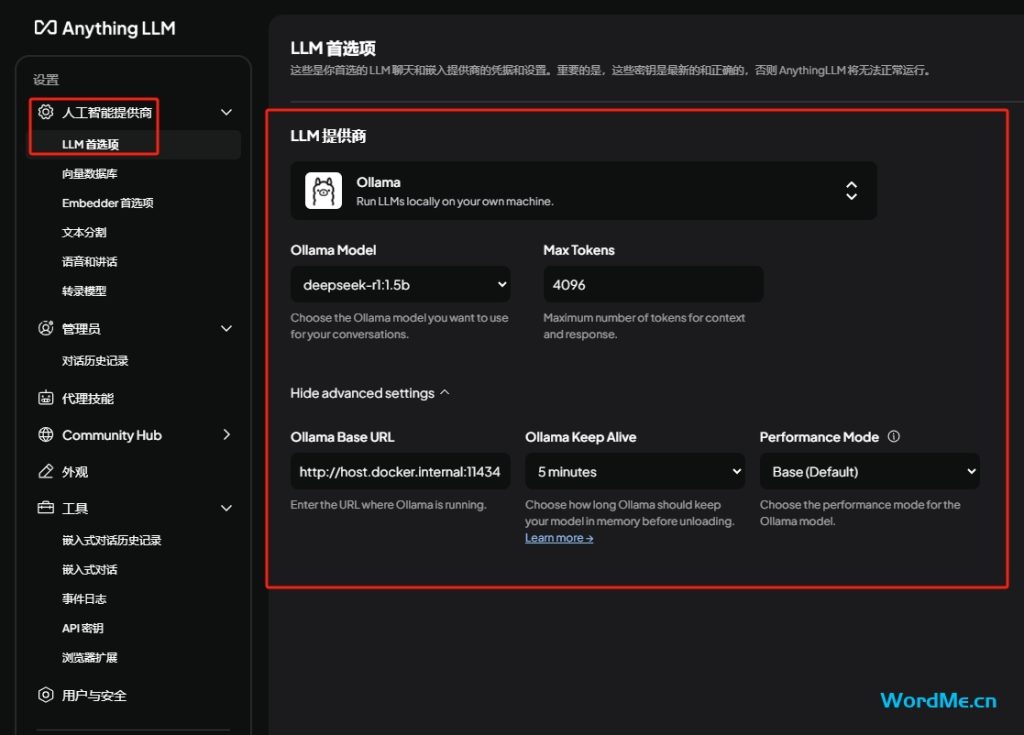Image resolution: width=1024 pixels, height=735 pixels.
Task: Open 对话历史记录 page
Action: (95, 361)
